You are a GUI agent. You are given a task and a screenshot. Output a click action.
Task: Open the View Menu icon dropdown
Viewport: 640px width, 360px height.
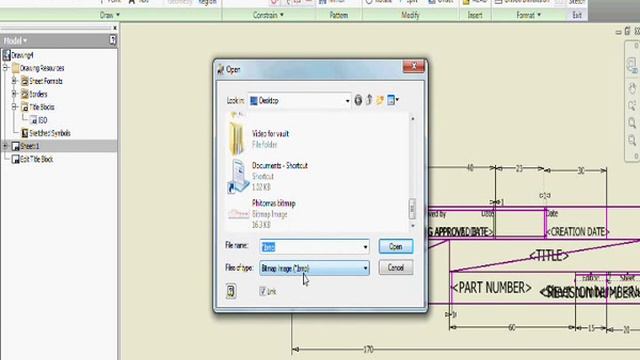(x=393, y=100)
